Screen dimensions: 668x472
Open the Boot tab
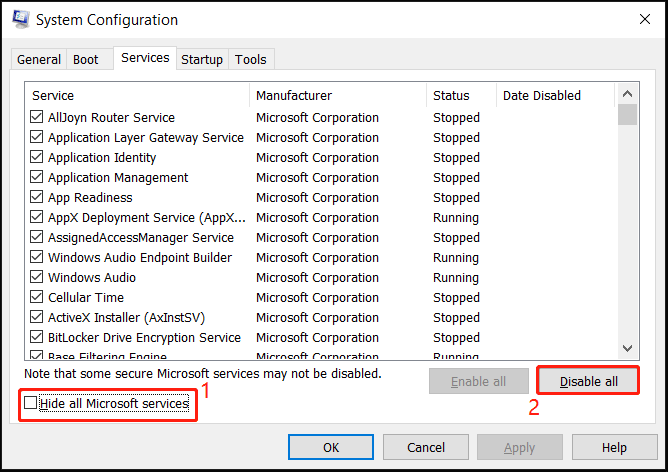pyautogui.click(x=86, y=60)
